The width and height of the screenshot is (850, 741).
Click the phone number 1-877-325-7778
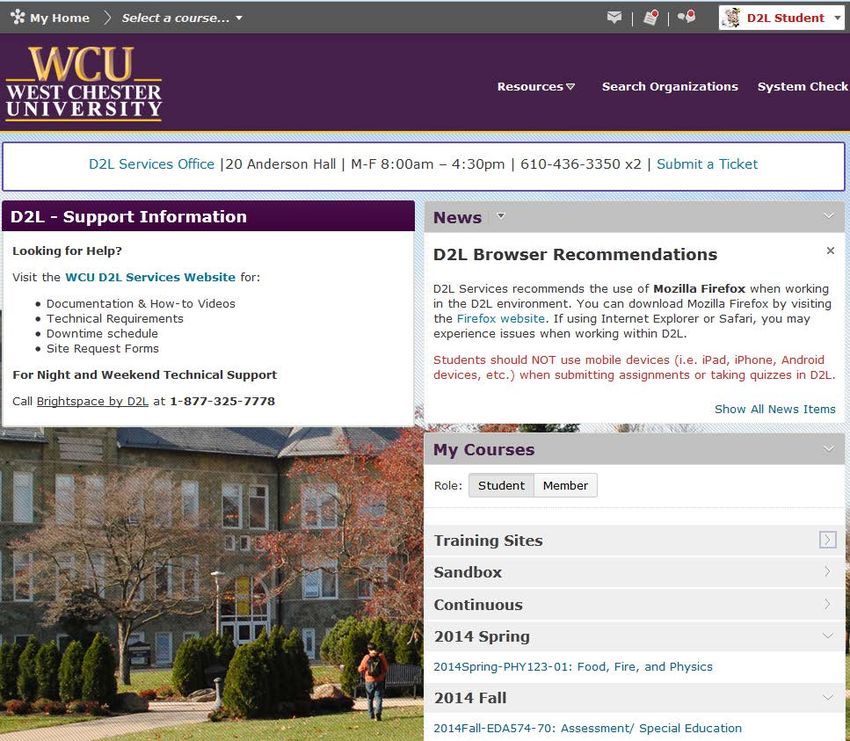click(222, 401)
